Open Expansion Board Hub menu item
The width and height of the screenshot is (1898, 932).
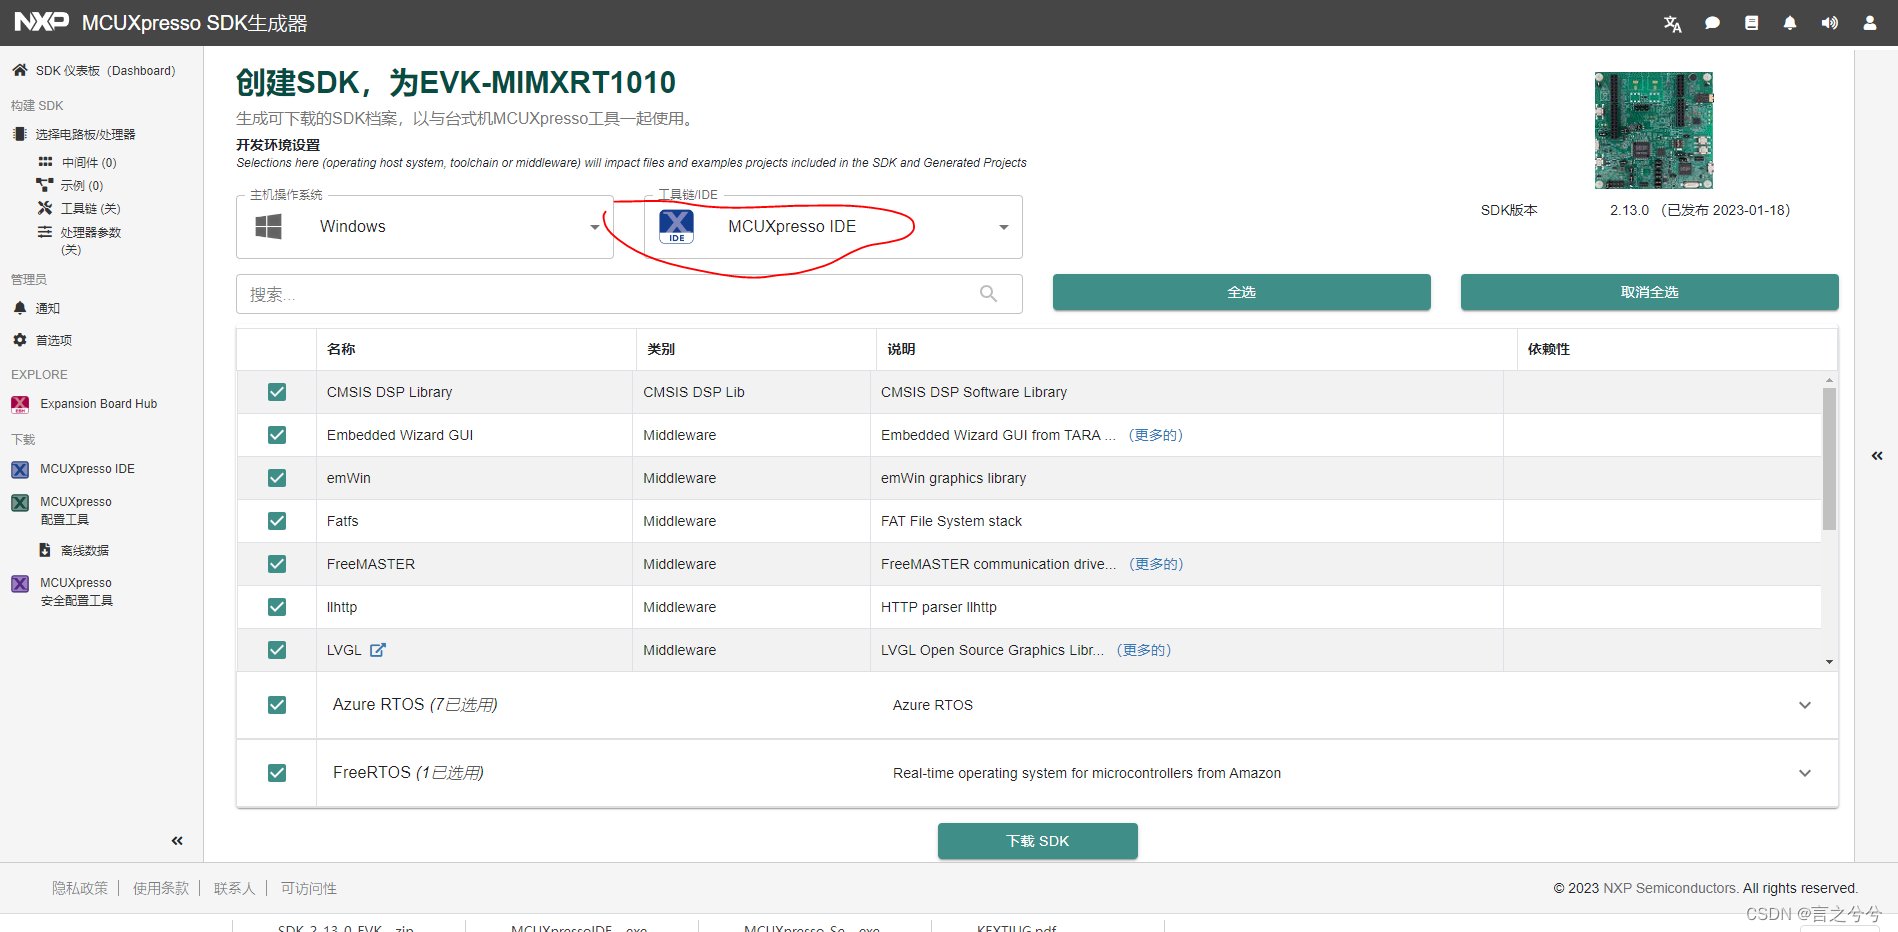click(101, 404)
